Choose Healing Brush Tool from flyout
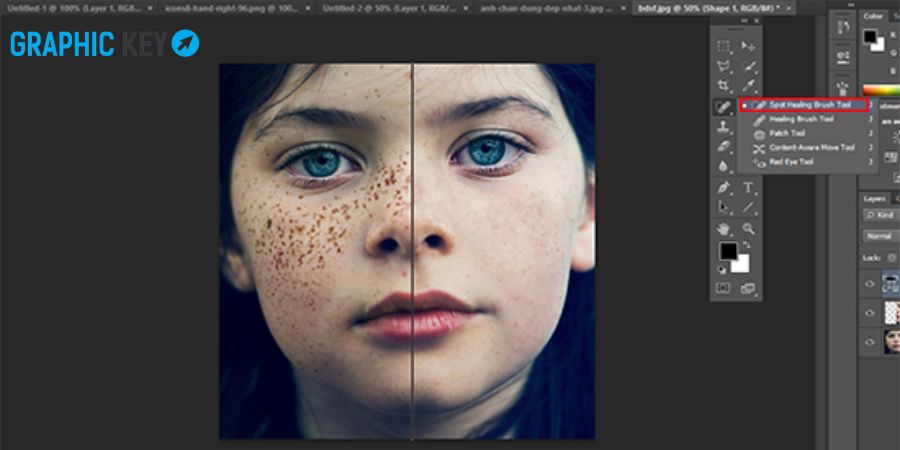This screenshot has height=450, width=900. pos(808,119)
